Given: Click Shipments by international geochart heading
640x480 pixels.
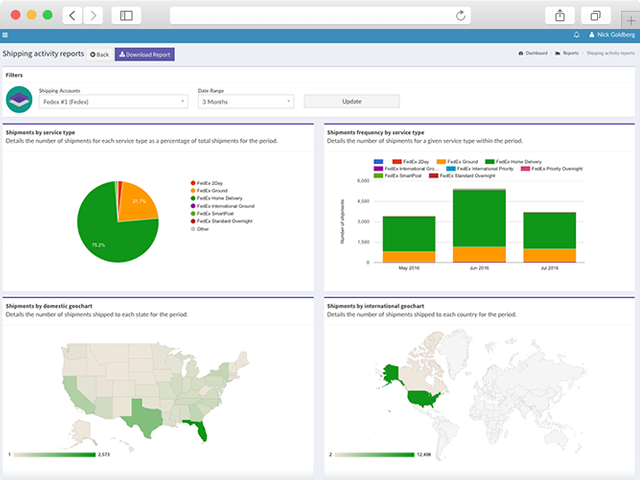Looking at the screenshot, I should coord(375,306).
